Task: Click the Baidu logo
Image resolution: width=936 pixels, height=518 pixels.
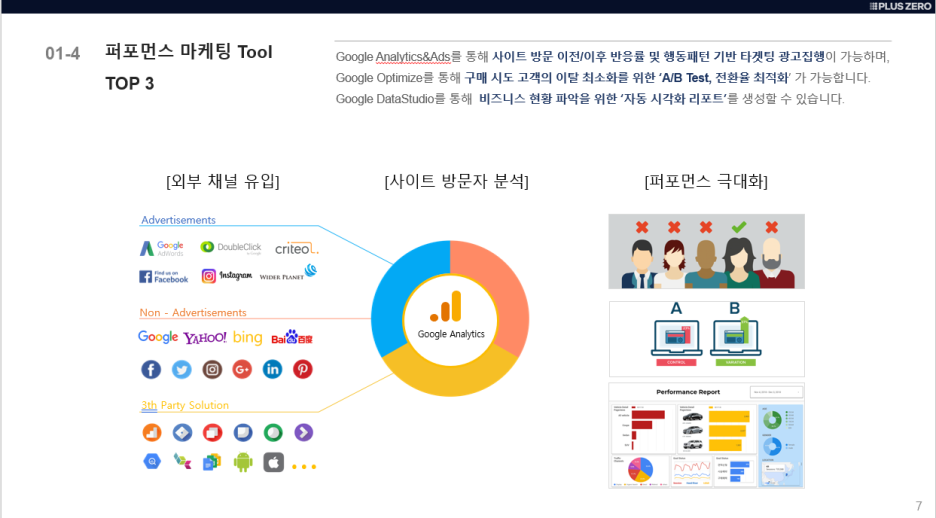Action: pyautogui.click(x=292, y=338)
